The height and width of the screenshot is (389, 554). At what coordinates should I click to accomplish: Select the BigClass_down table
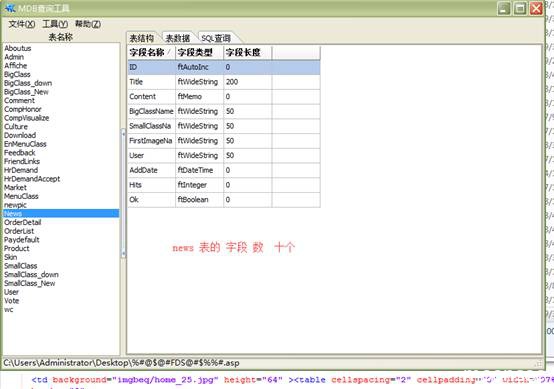tap(28, 83)
